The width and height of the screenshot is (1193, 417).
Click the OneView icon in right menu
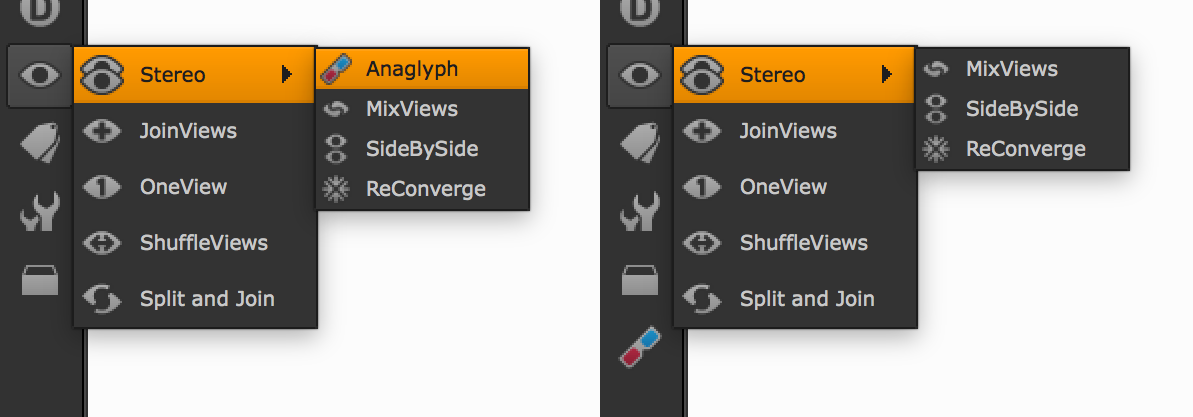(701, 187)
